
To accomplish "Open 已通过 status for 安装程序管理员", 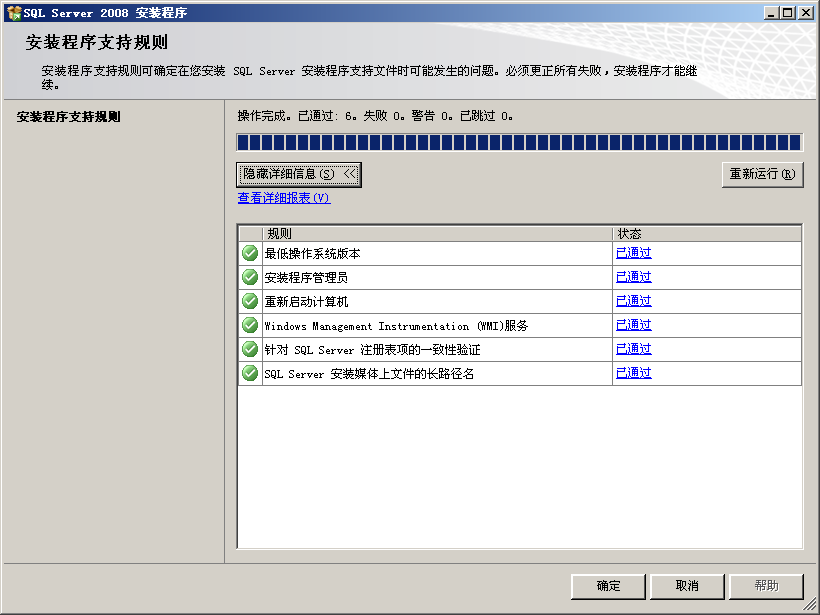I will [634, 277].
